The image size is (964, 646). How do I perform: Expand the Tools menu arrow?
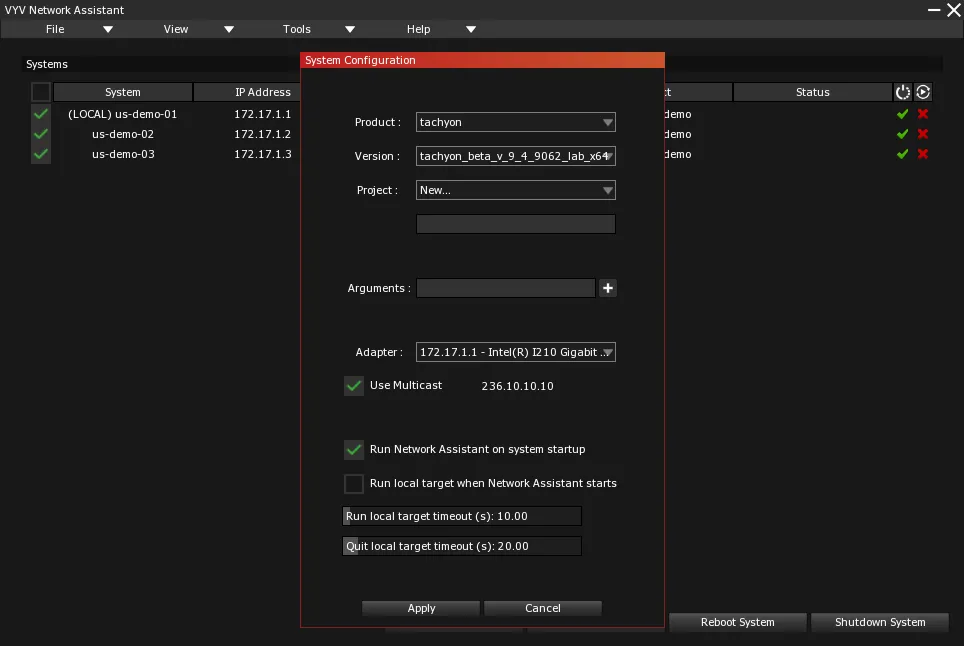350,30
